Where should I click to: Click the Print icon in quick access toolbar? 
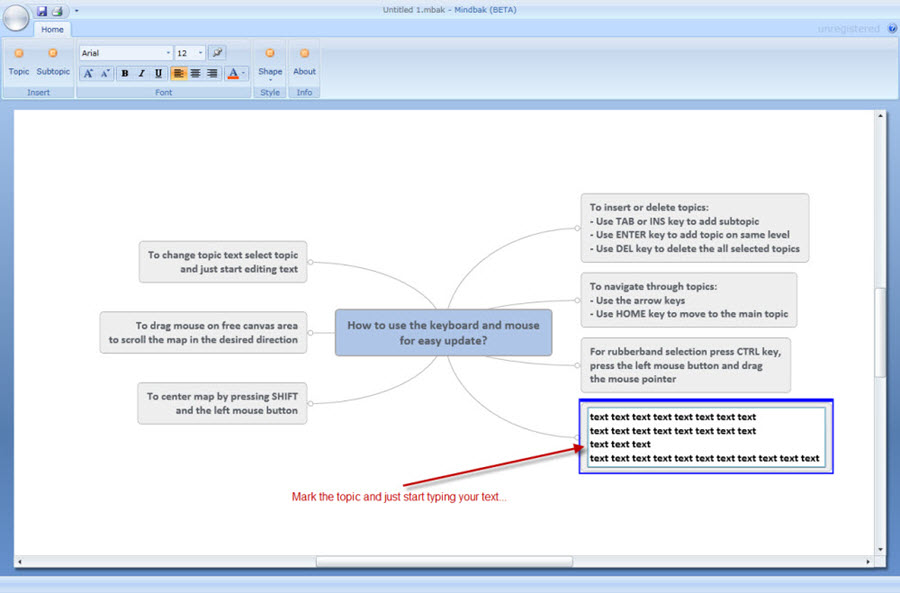click(x=57, y=11)
